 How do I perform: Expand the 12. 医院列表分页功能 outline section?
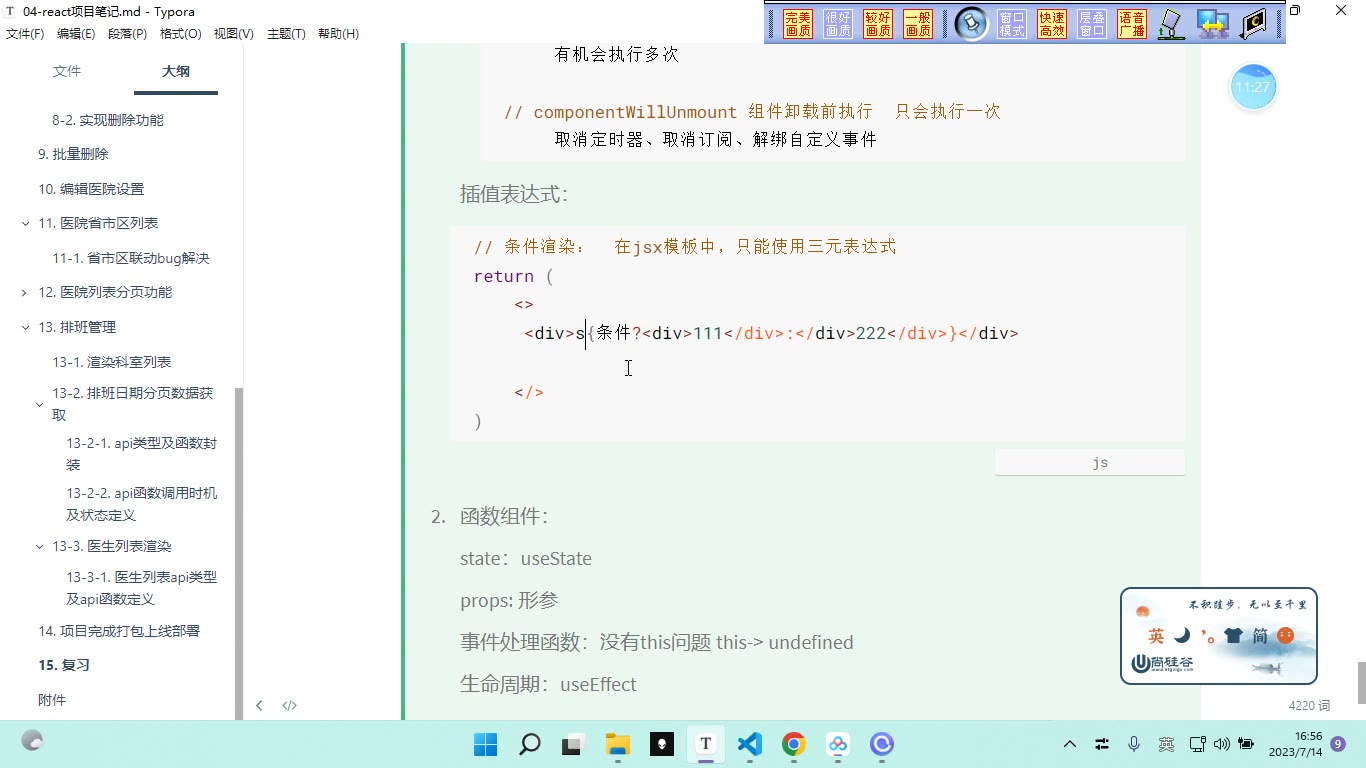25,293
